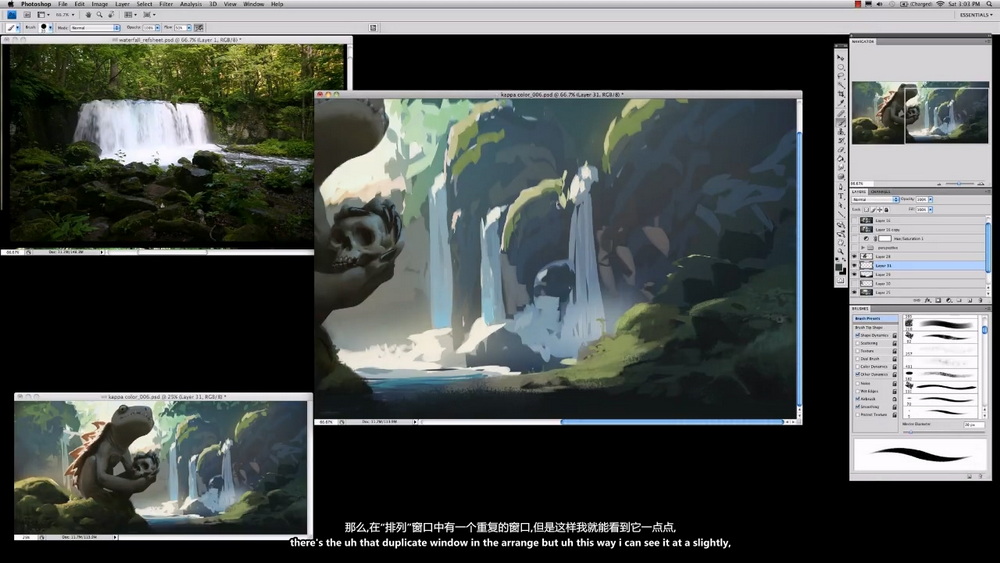Click the Wi-Fi icon in menu bar
This screenshot has width=1000, height=563.
(x=940, y=4)
